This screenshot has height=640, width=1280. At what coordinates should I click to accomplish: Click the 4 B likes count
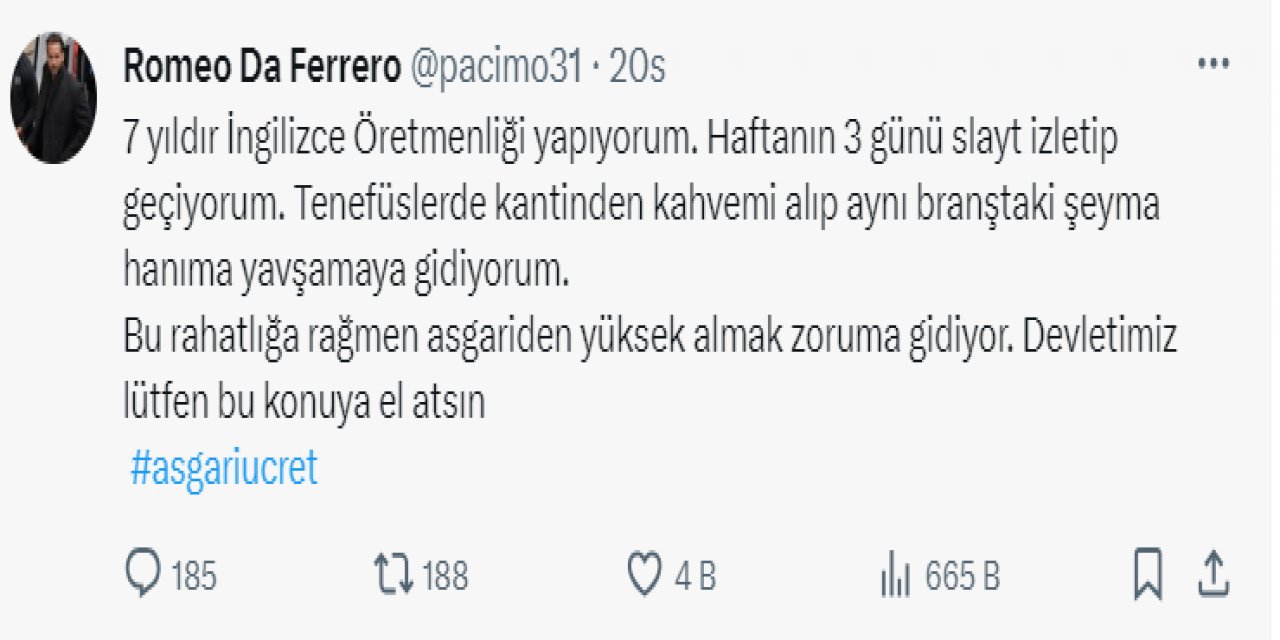point(695,577)
